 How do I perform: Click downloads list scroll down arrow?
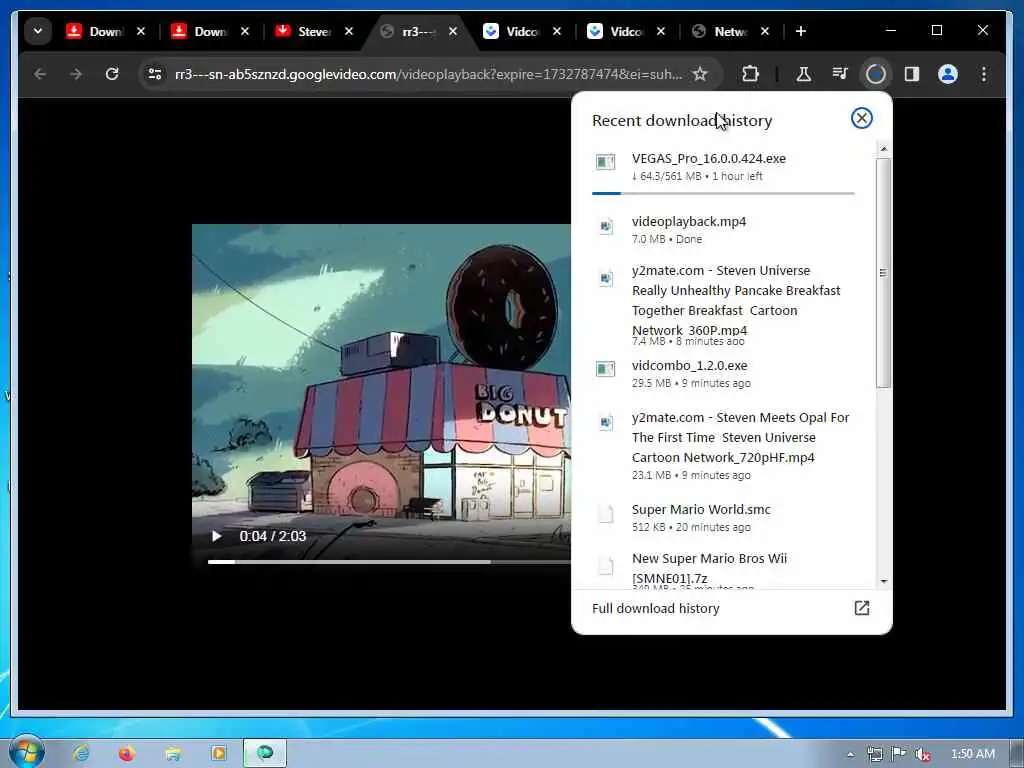pos(883,581)
